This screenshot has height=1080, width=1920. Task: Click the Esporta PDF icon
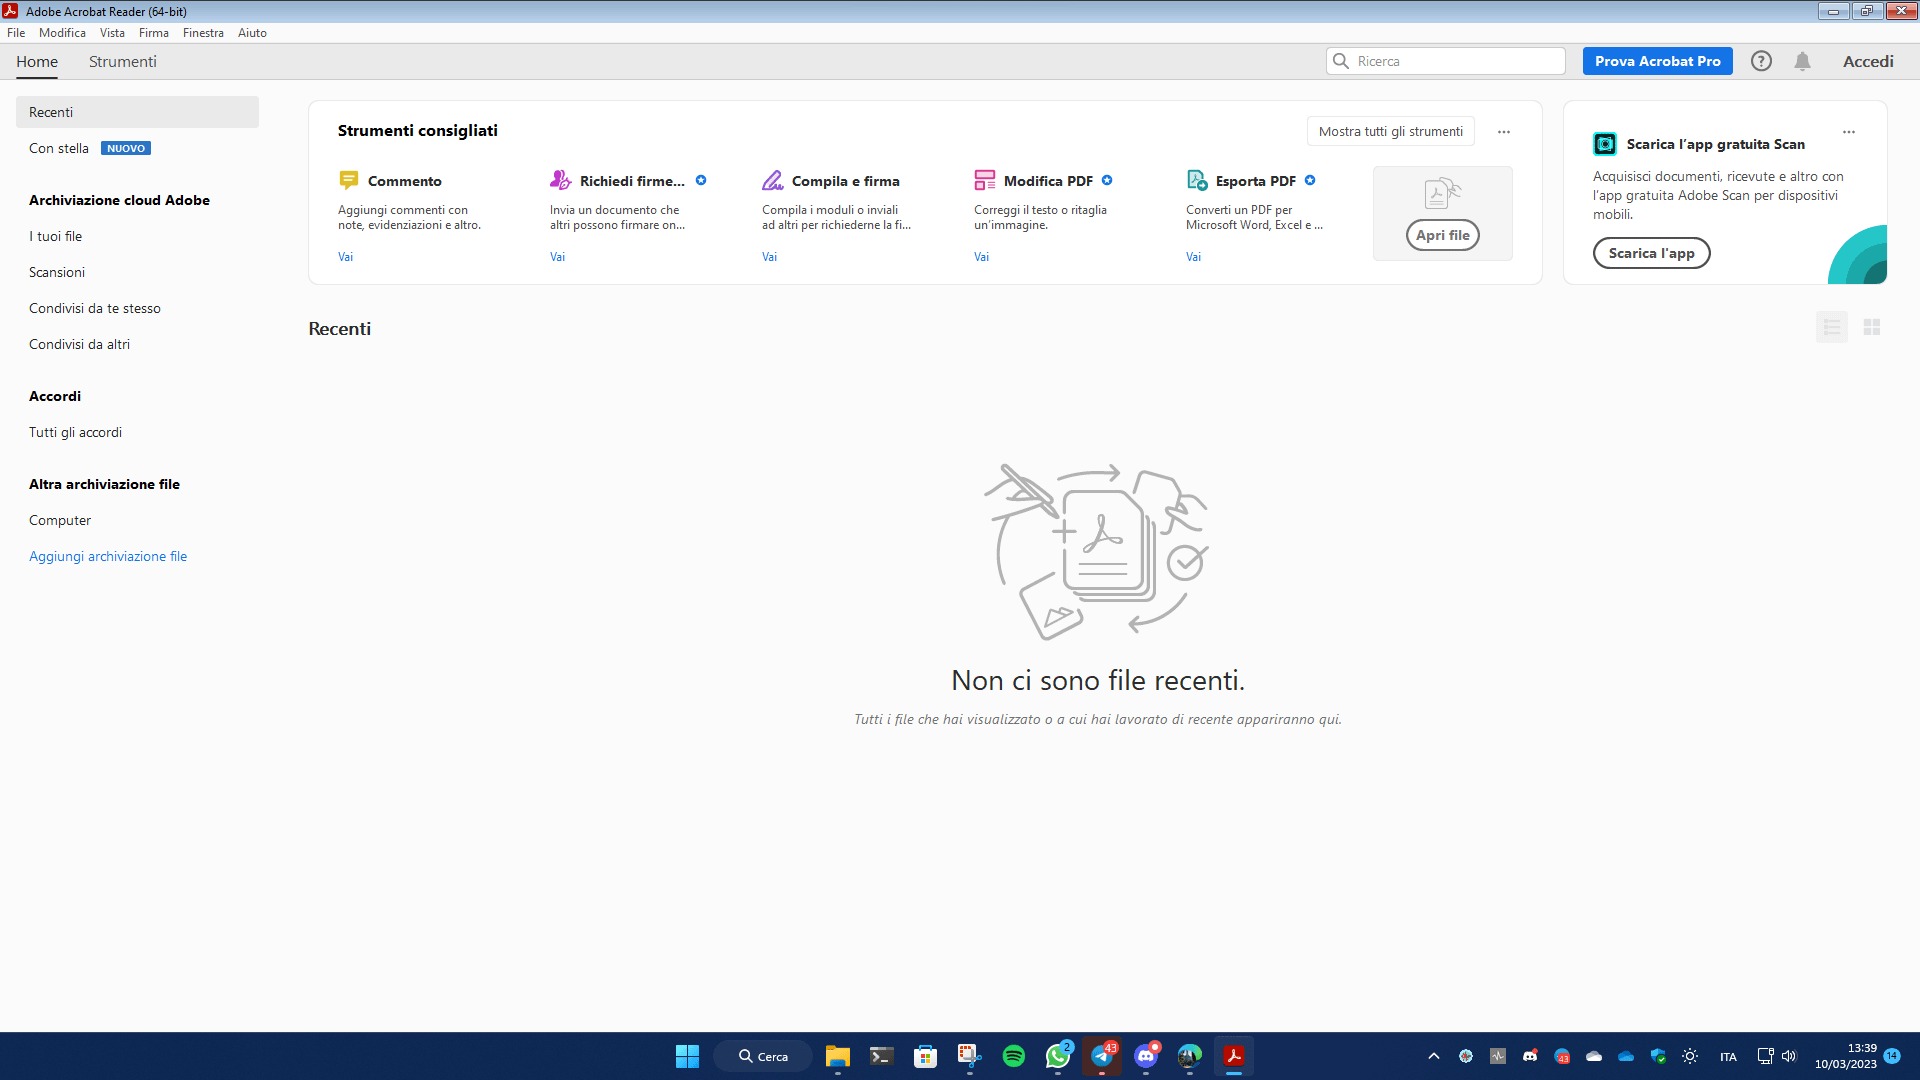(x=1196, y=180)
